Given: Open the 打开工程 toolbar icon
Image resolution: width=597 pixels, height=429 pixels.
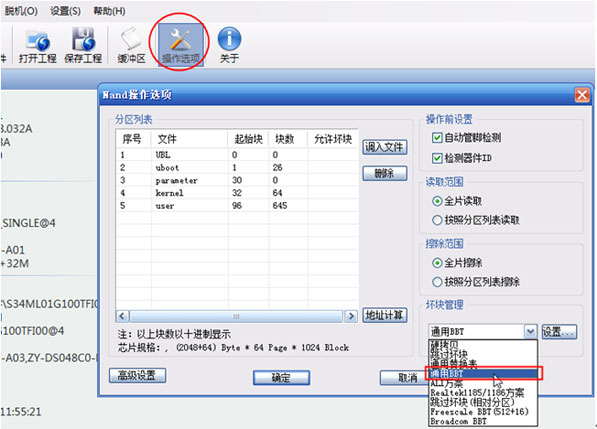Looking at the screenshot, I should pos(37,46).
